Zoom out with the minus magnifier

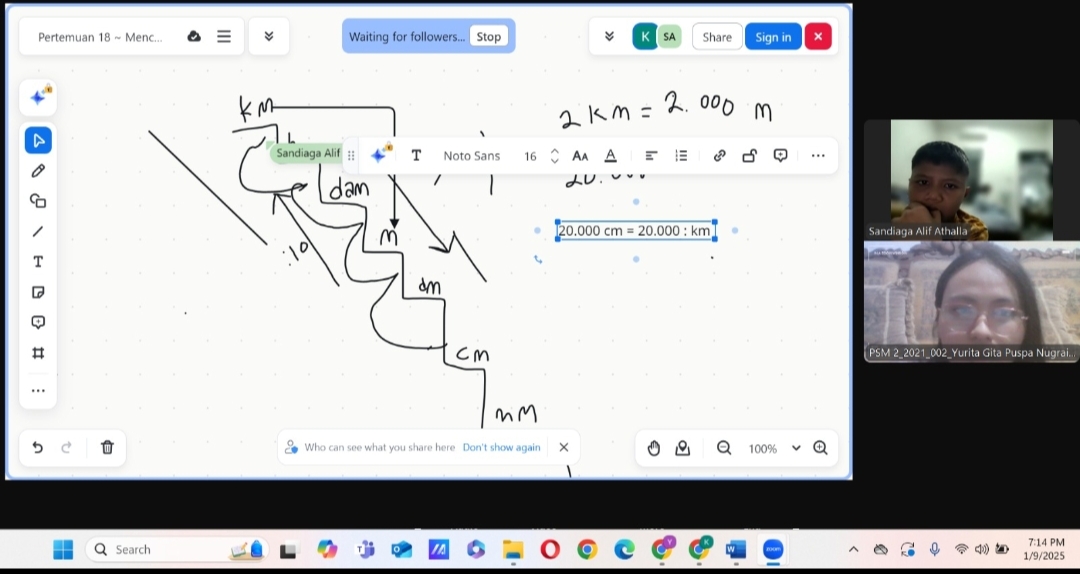pos(724,449)
